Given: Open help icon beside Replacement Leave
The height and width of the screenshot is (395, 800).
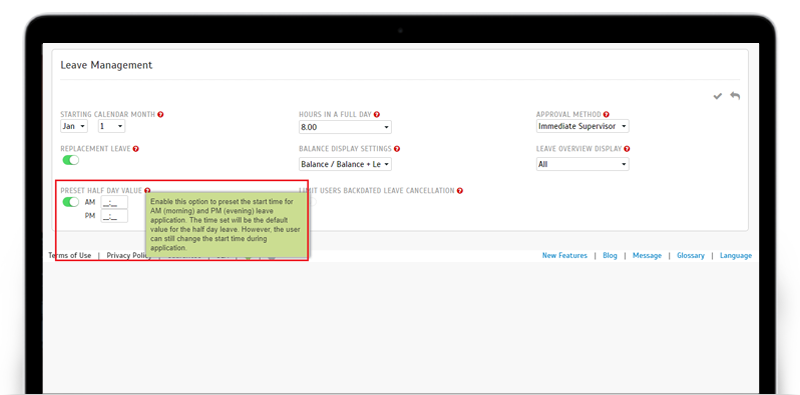Looking at the screenshot, I should (x=136, y=149).
